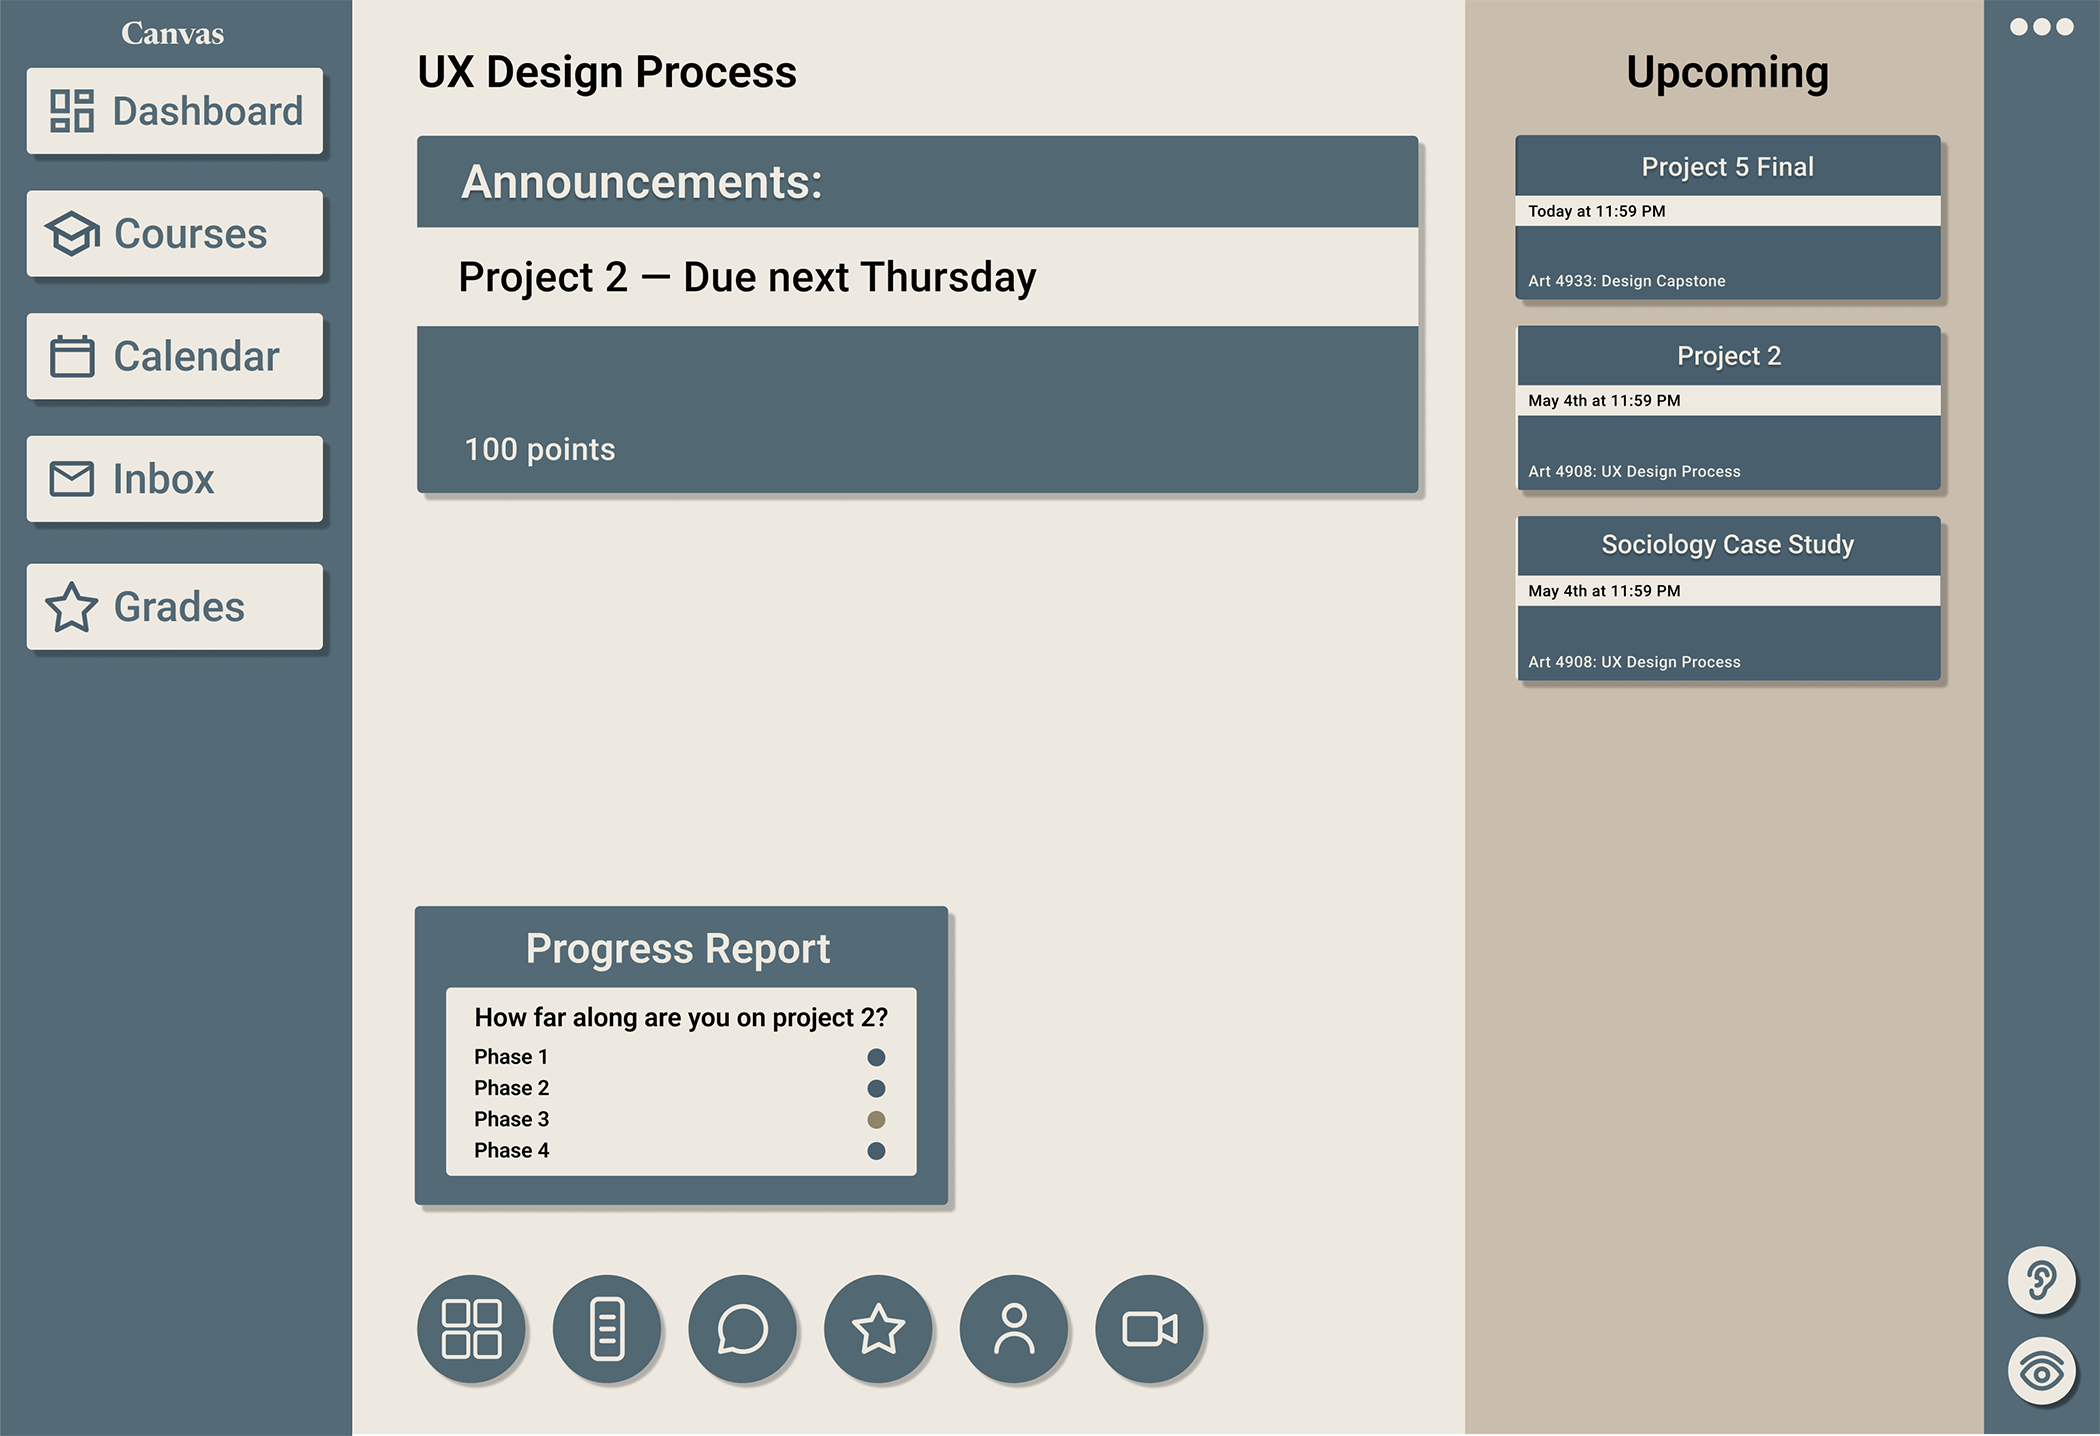Expand the Sociology Case Study card
This screenshot has width=2100, height=1436.
[1728, 598]
